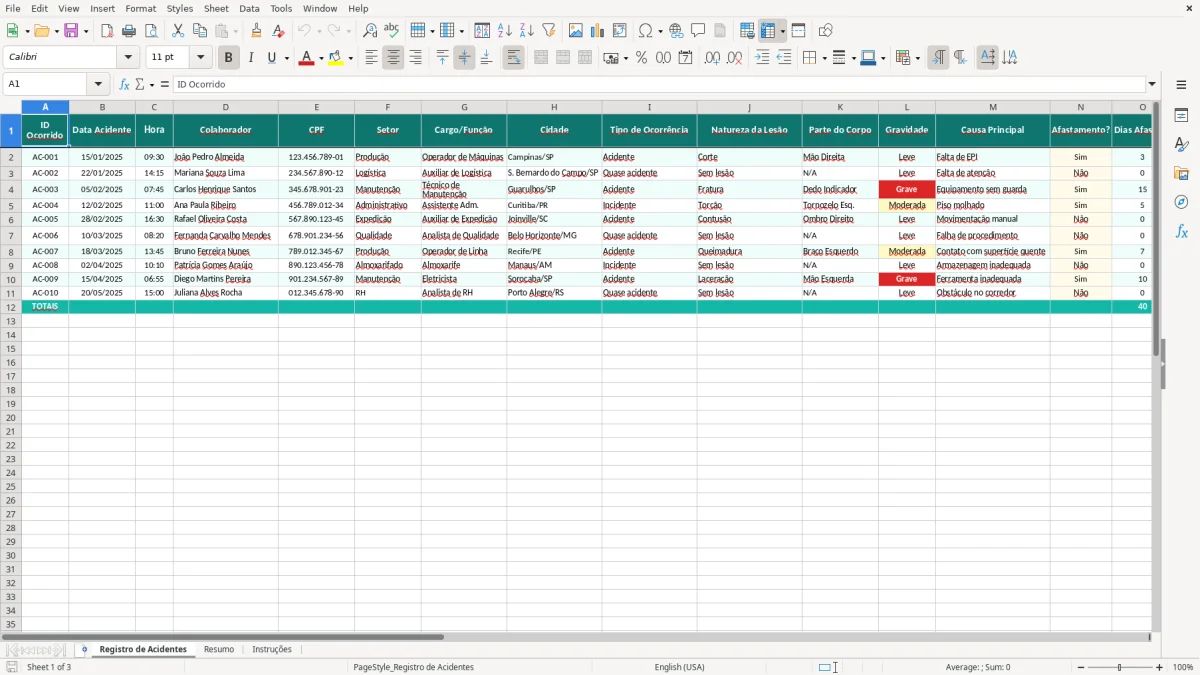Open Find & Replace
1200x675 pixels.
[370, 31]
